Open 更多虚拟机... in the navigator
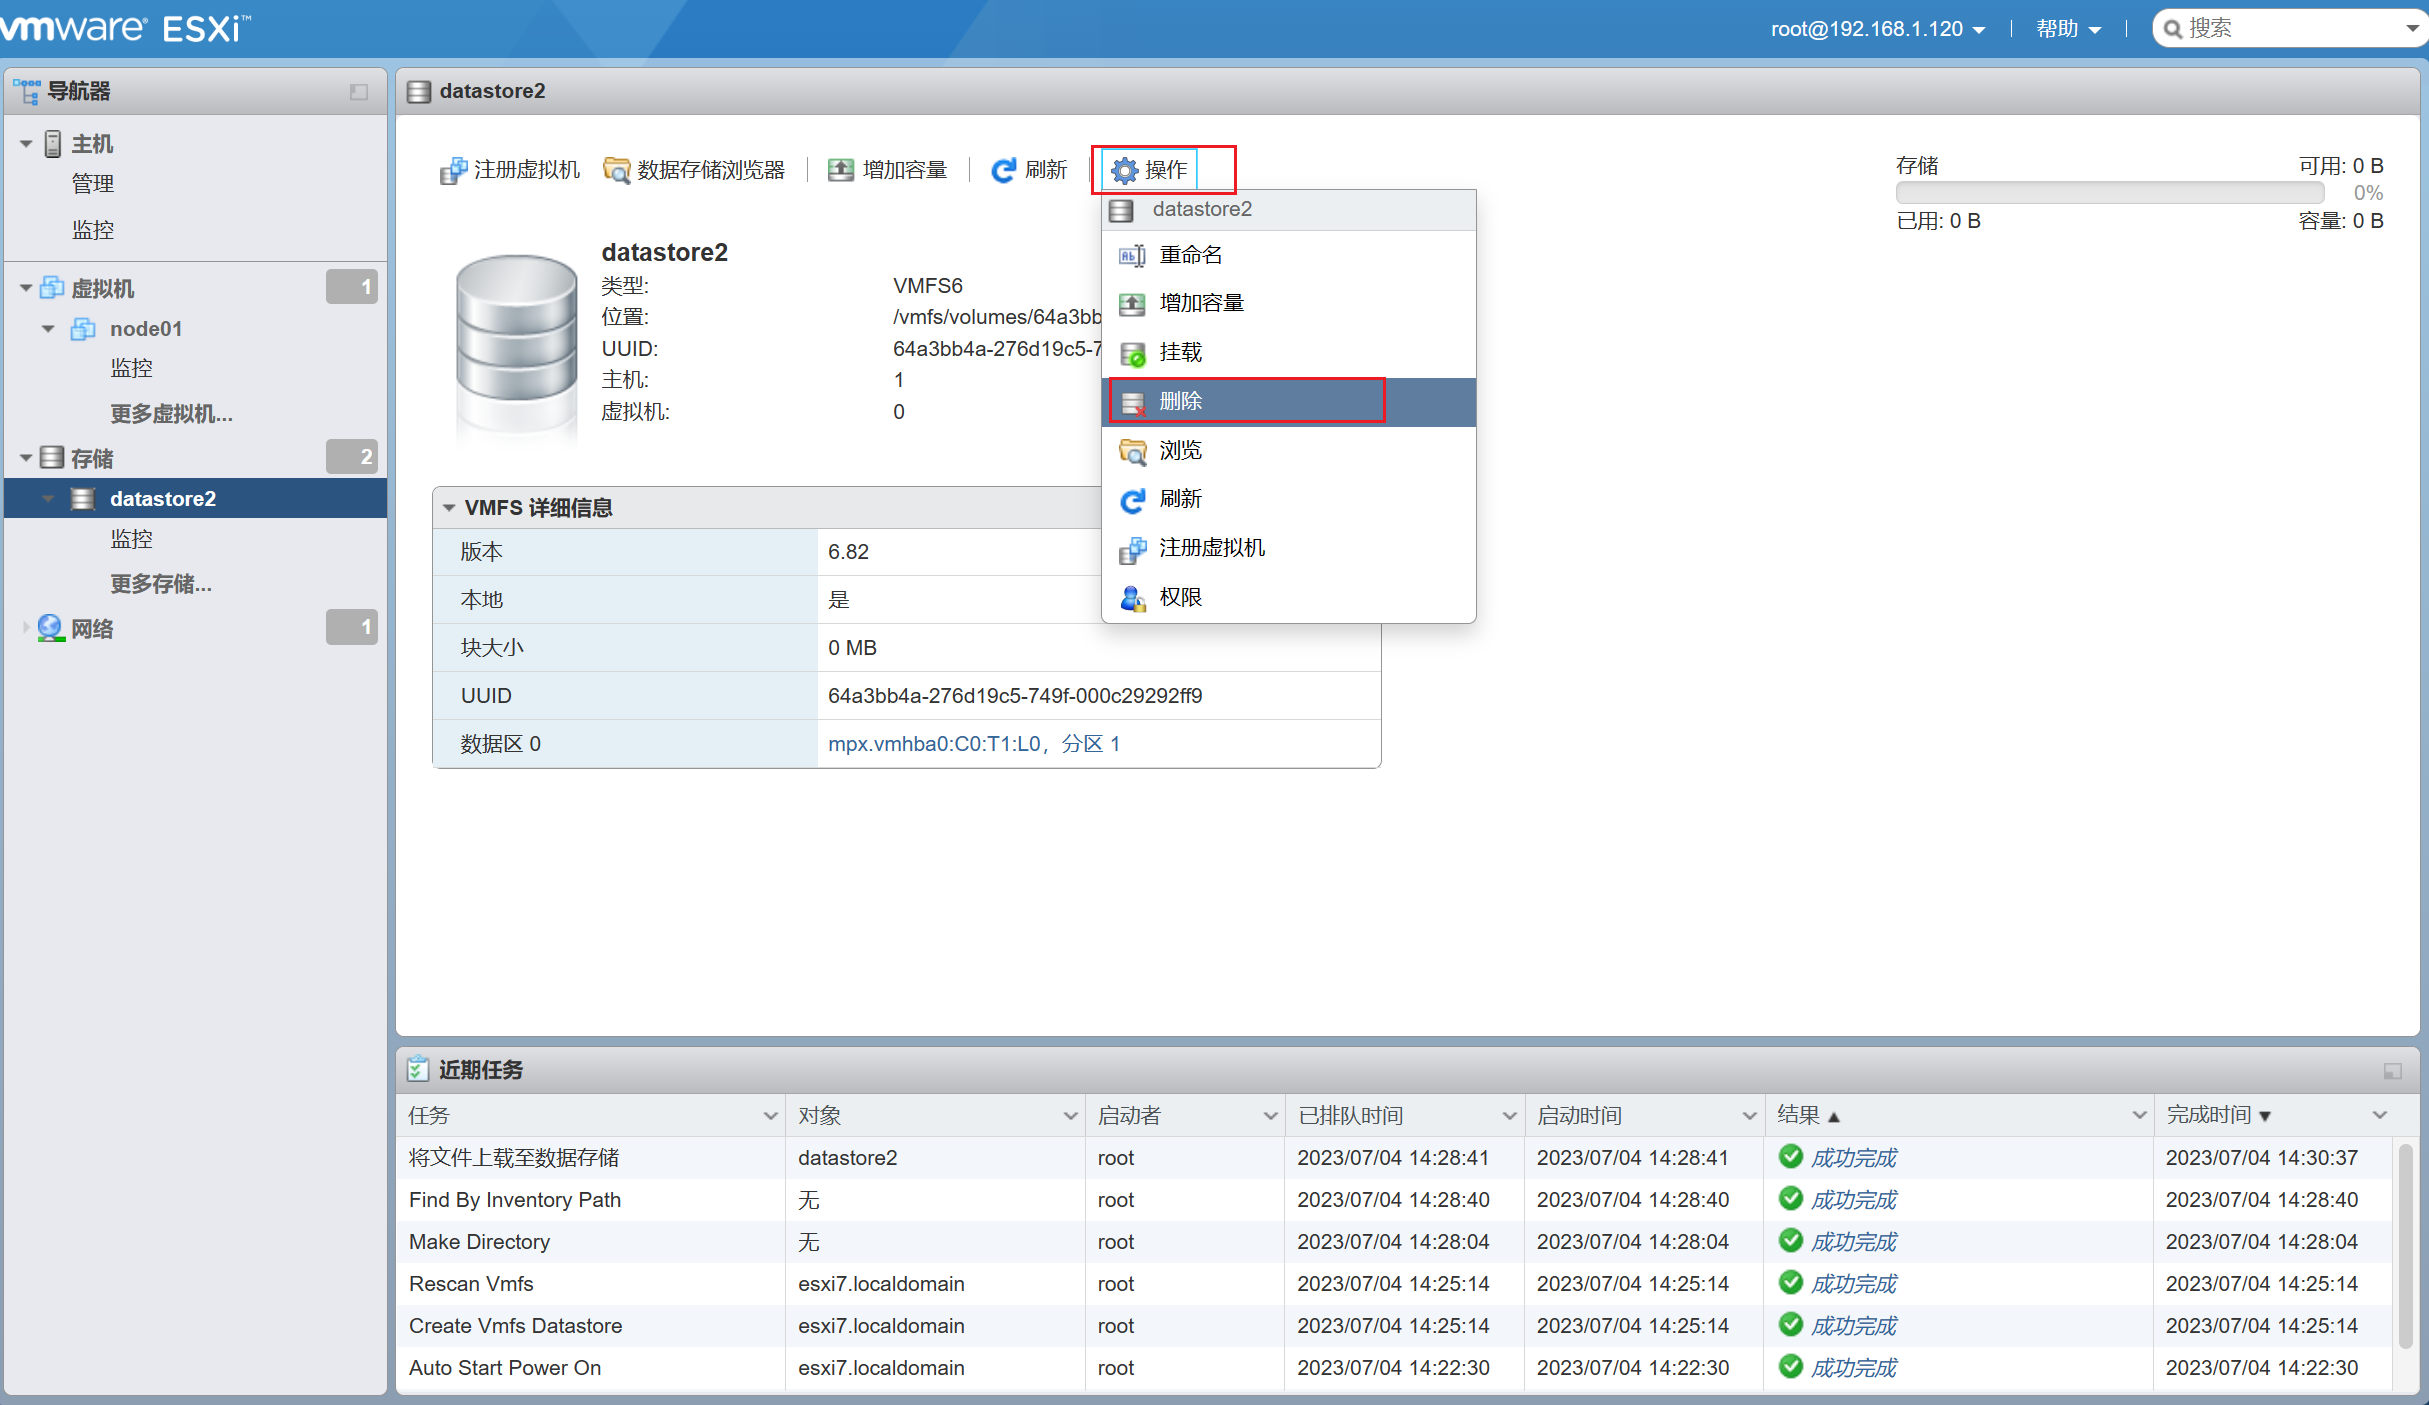 tap(171, 414)
